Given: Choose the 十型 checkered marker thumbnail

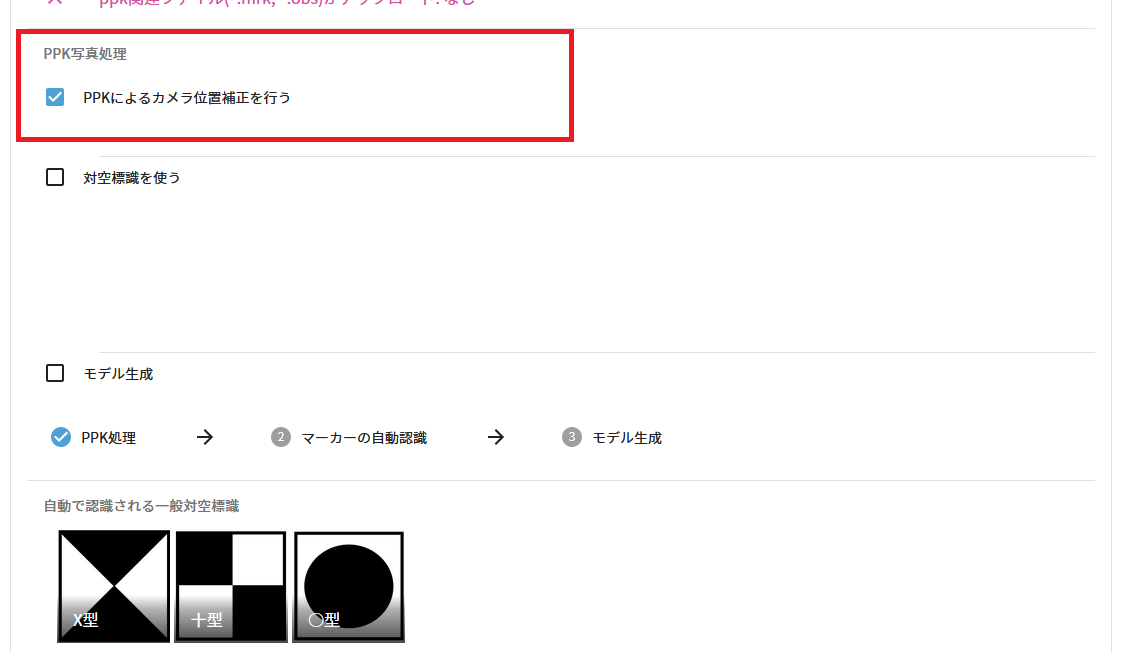Looking at the screenshot, I should click(x=231, y=587).
